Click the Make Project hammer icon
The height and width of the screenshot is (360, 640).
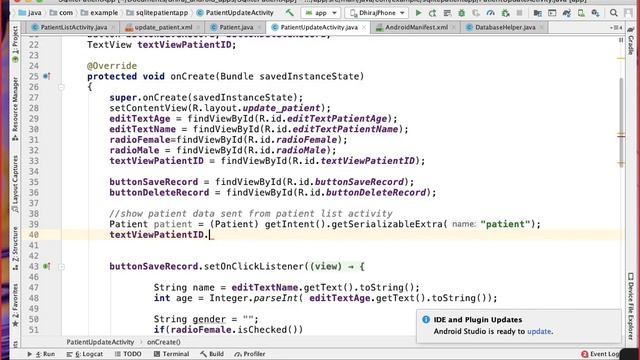[x=289, y=13]
